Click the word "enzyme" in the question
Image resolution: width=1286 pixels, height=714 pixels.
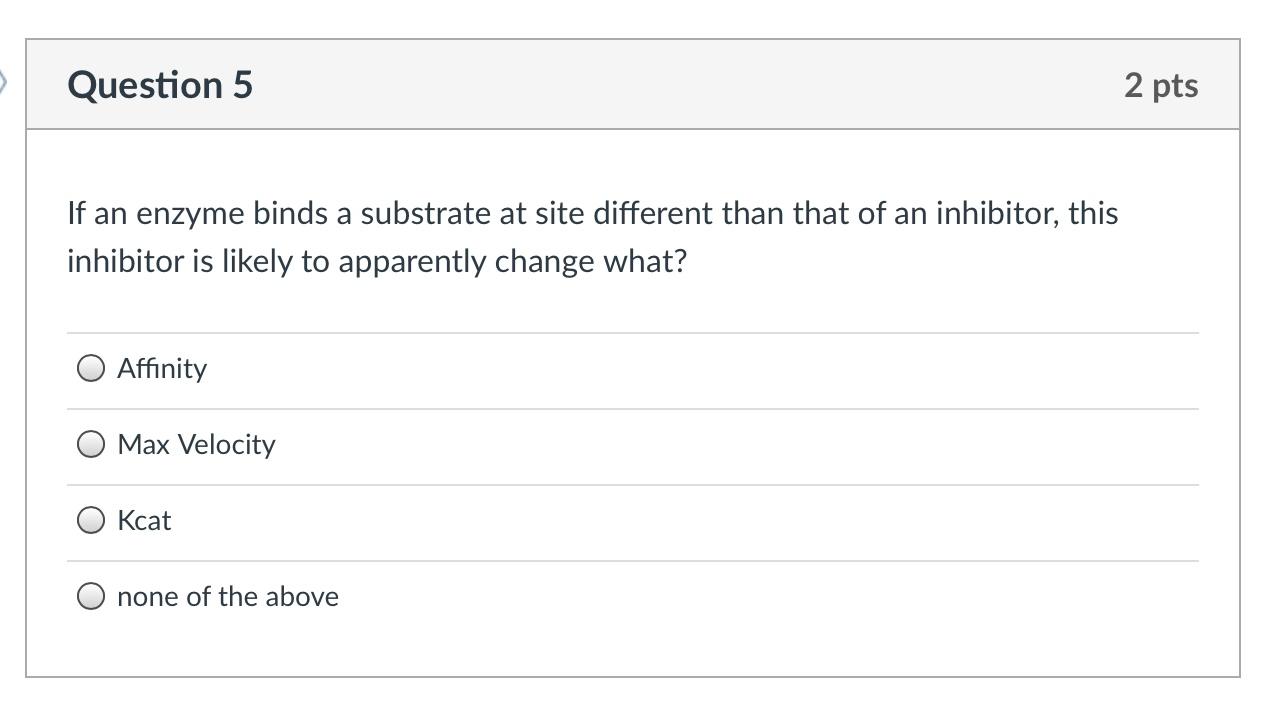coord(190,214)
